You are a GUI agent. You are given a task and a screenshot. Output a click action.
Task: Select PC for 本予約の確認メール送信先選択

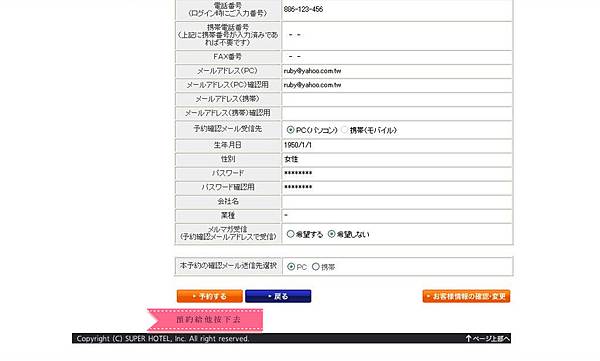291,267
